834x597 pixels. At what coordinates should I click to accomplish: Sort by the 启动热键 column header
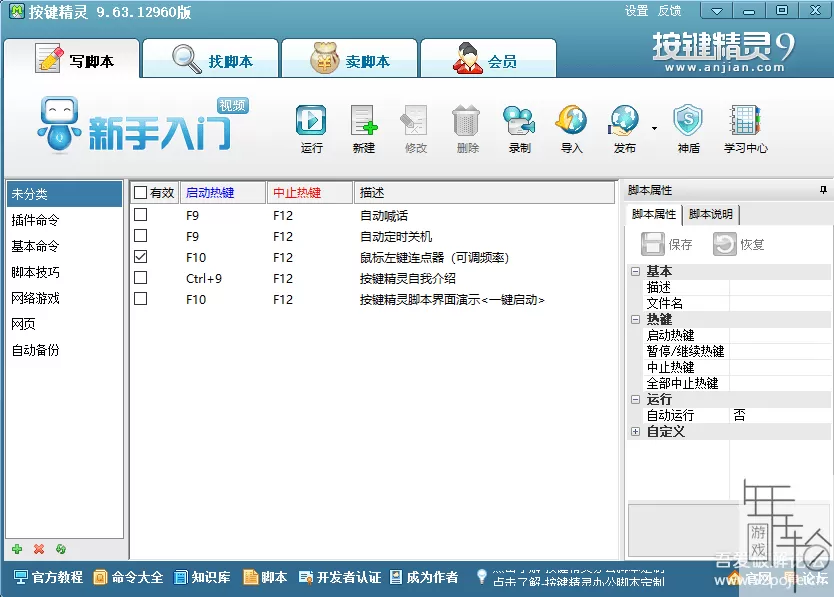pyautogui.click(x=223, y=193)
